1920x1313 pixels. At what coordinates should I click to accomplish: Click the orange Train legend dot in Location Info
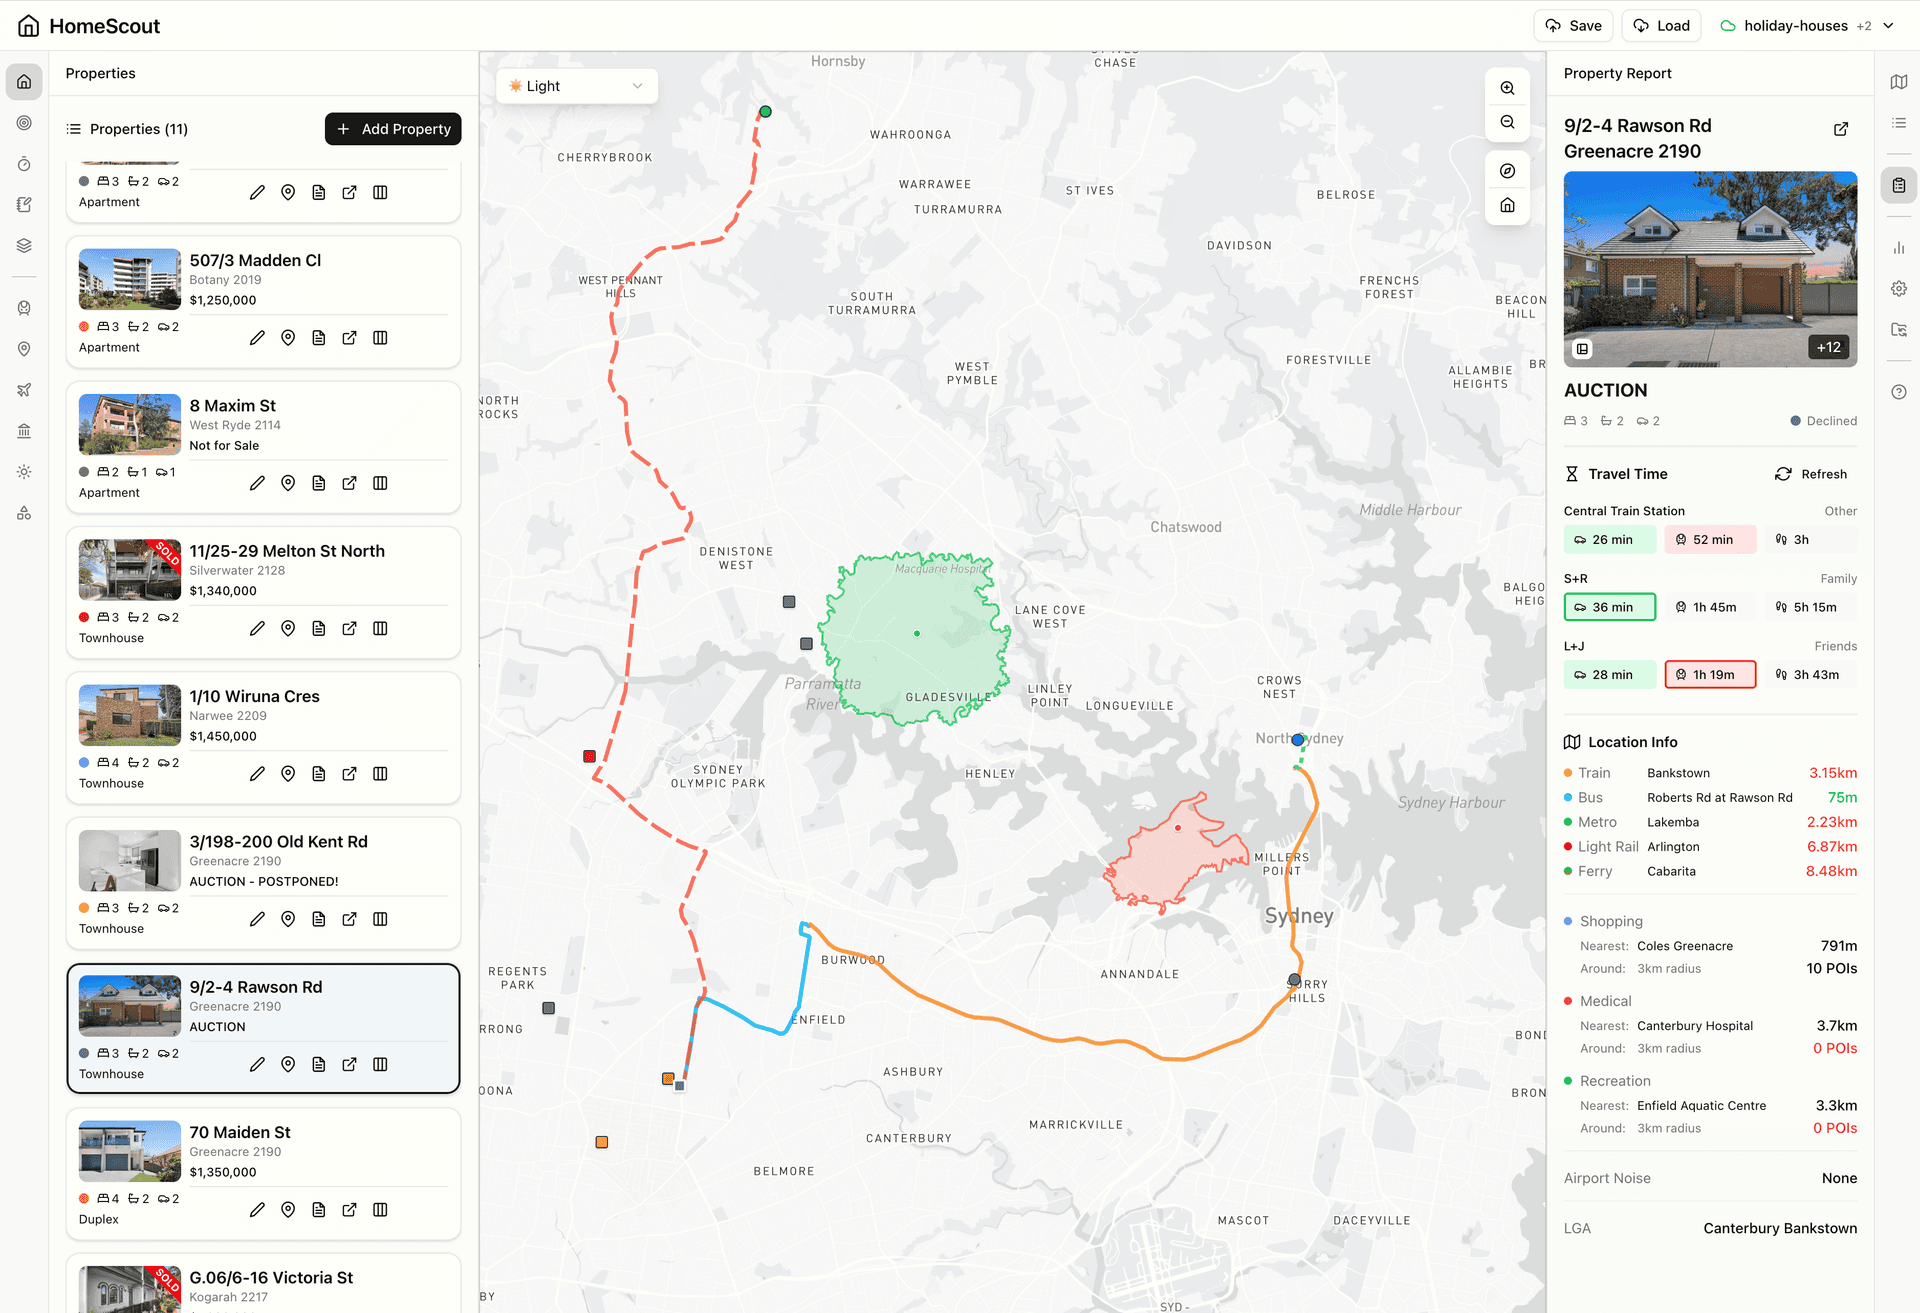pos(1568,772)
